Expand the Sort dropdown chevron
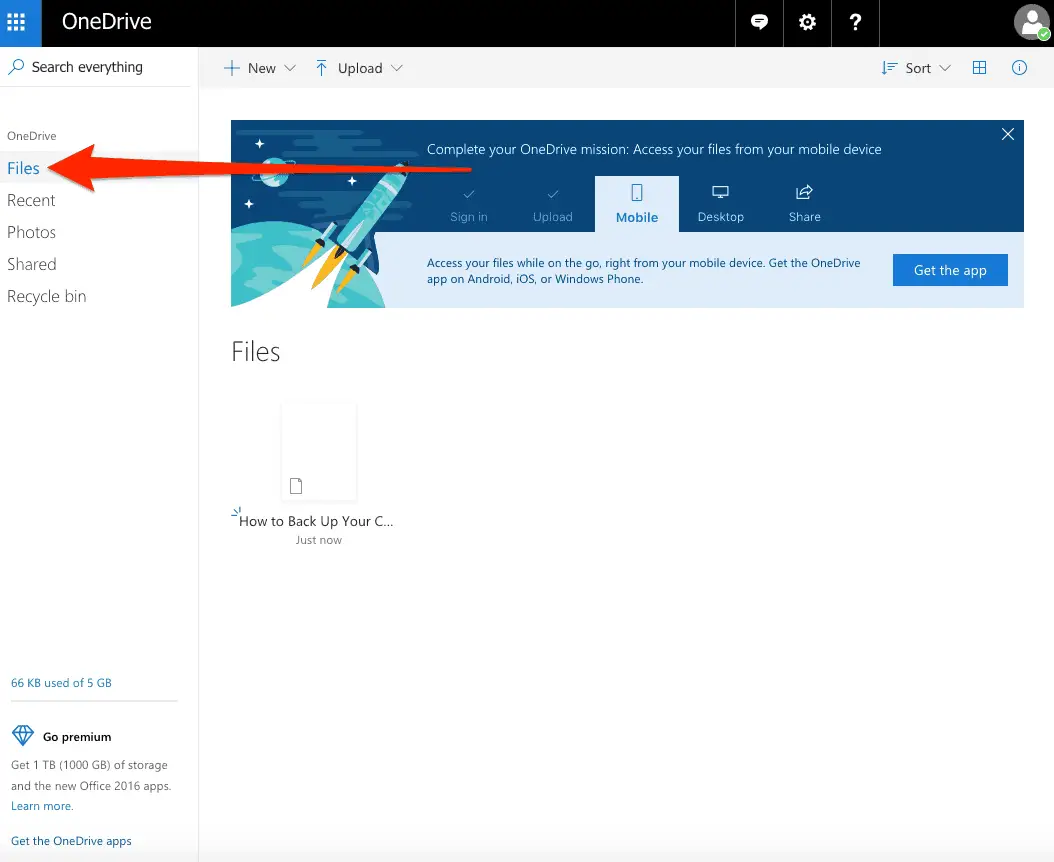 pos(944,68)
